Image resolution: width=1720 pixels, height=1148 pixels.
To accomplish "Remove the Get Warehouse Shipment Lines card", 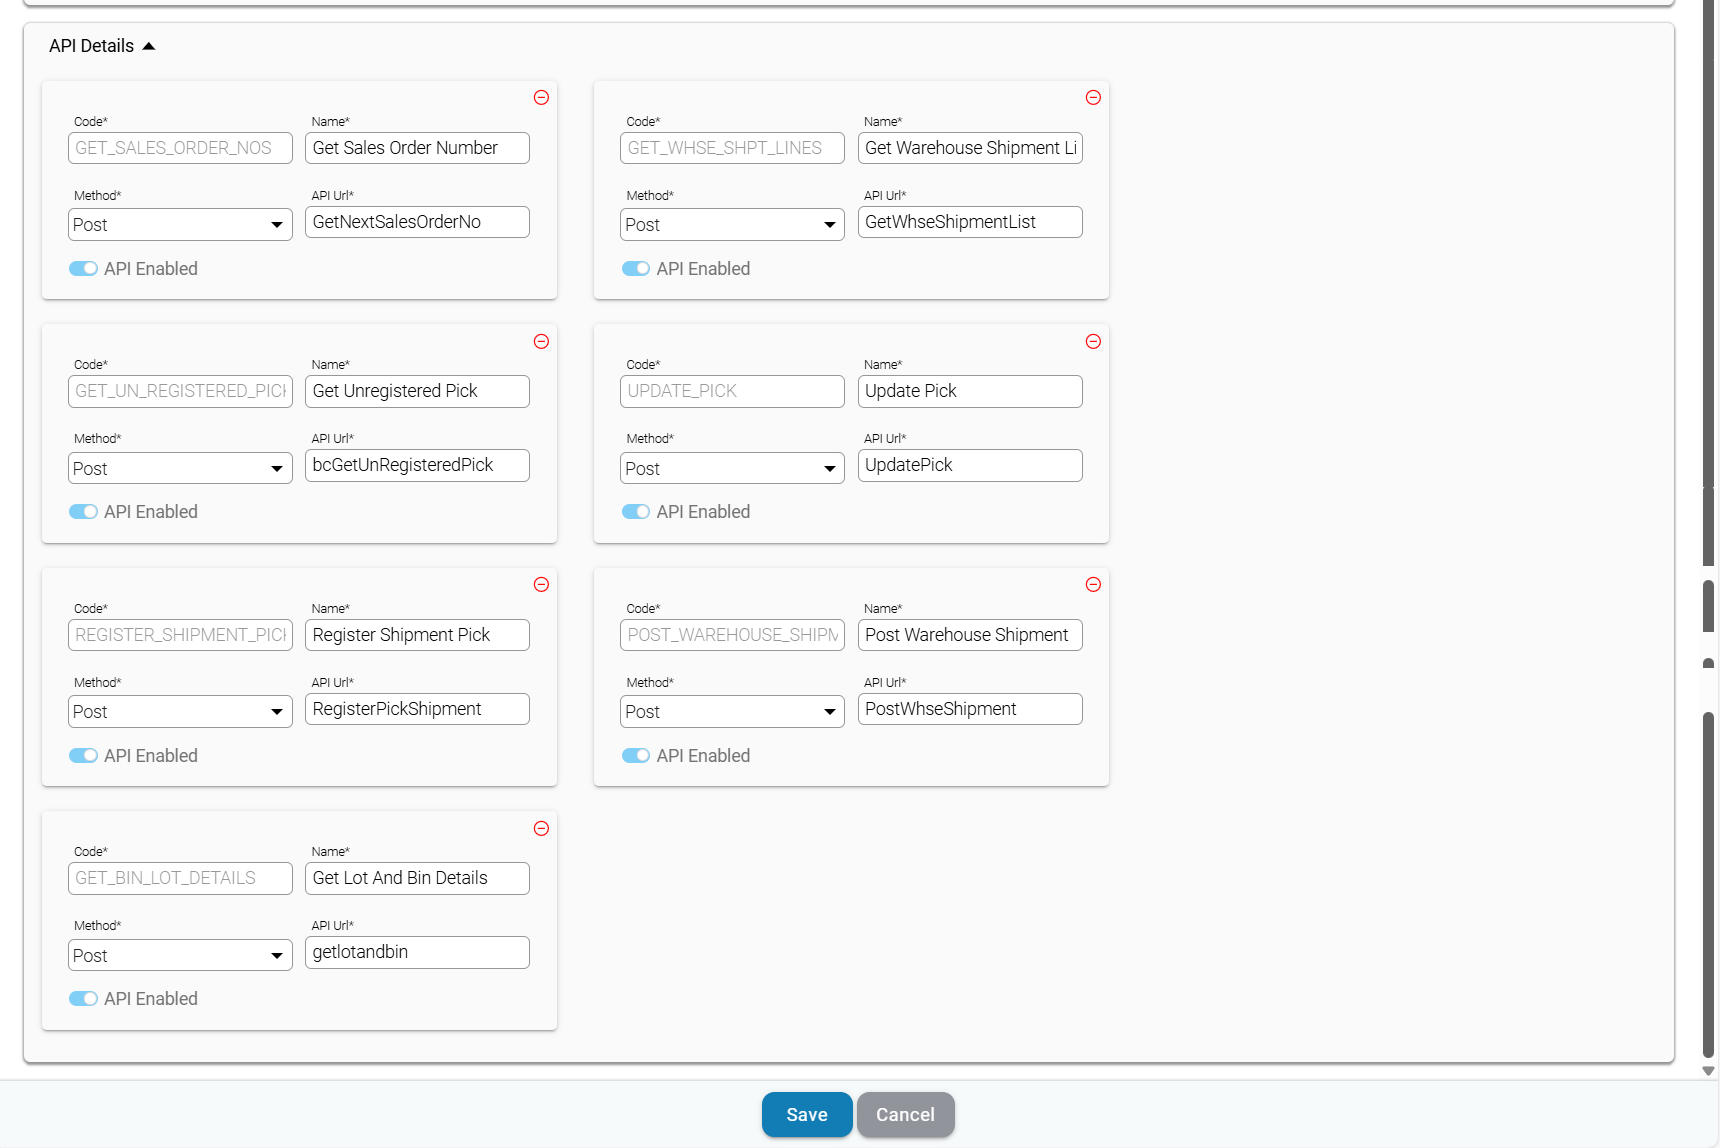I will tap(1093, 98).
